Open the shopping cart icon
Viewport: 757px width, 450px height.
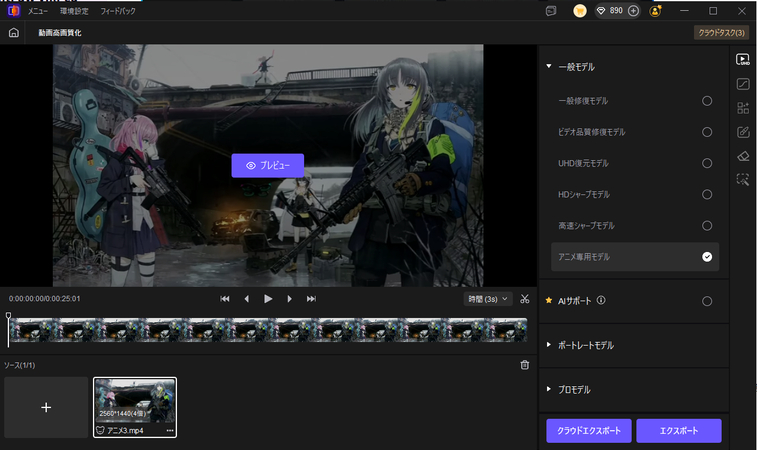(580, 11)
